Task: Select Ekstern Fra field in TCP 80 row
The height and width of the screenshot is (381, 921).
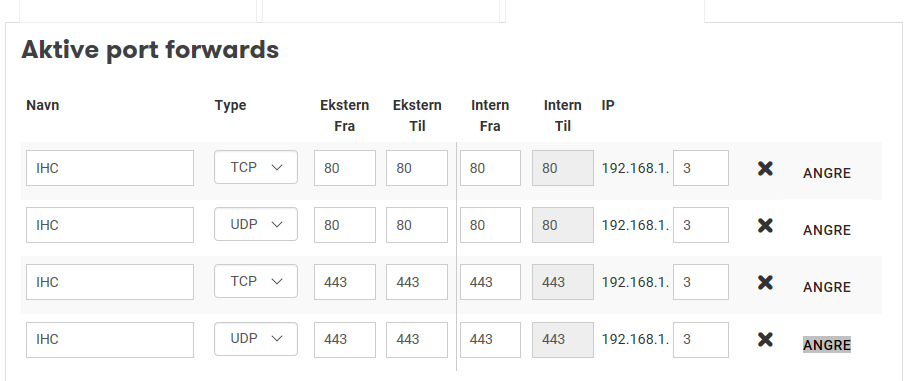Action: [345, 168]
